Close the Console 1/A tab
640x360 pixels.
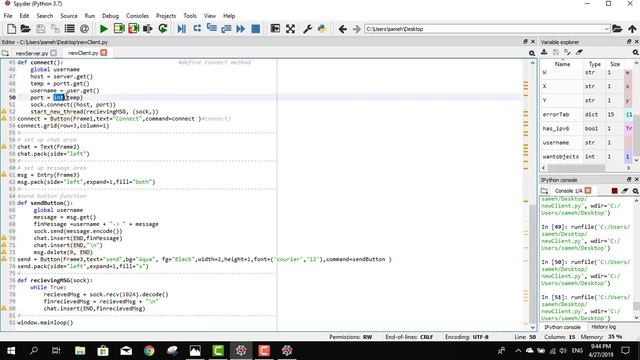click(588, 191)
